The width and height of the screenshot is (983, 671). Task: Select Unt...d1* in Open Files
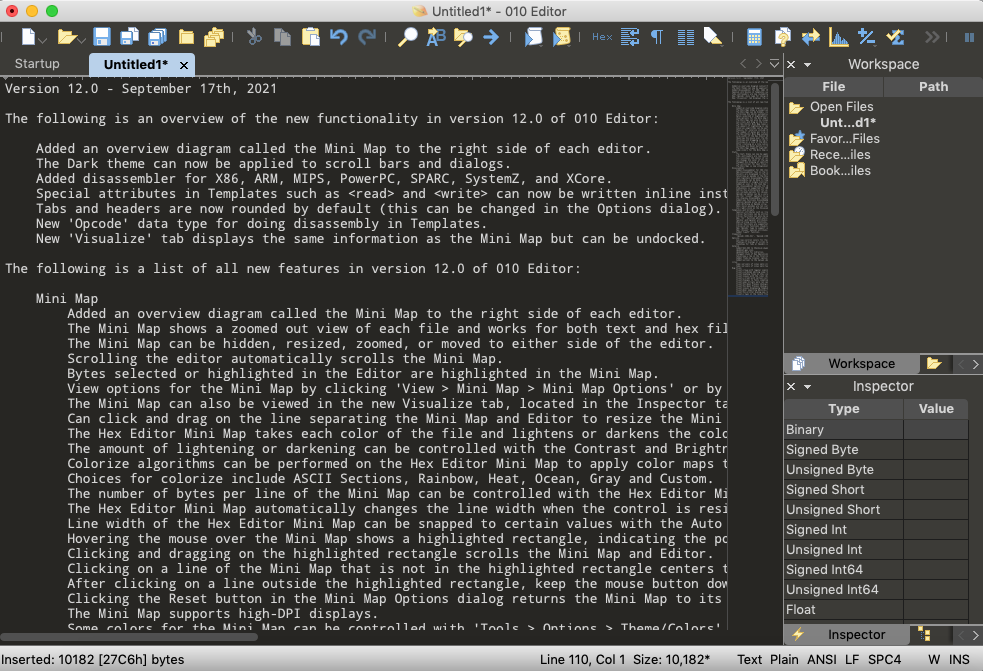tap(848, 123)
